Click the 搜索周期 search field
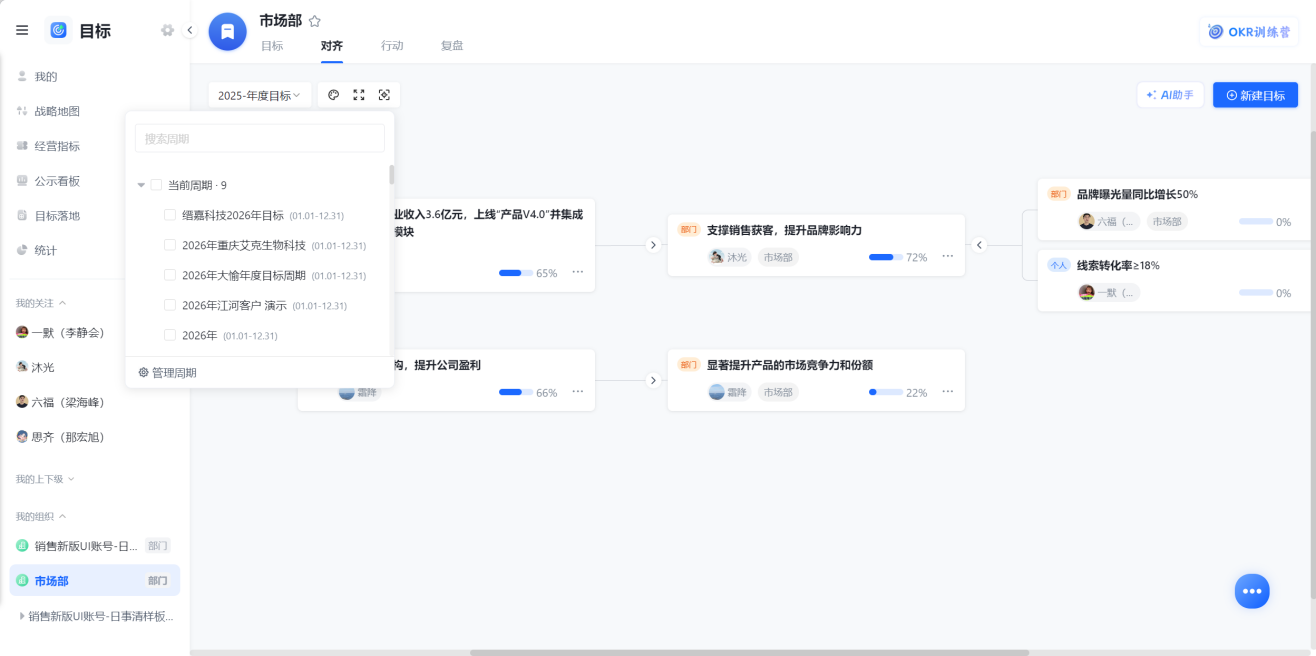Screen dimensions: 1316x656 [x=260, y=139]
